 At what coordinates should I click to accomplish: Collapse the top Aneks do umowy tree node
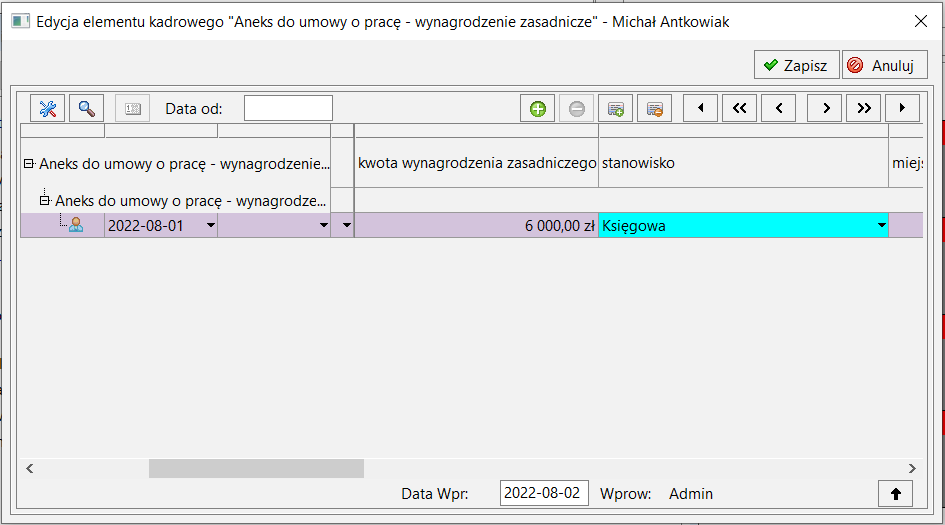[28, 163]
